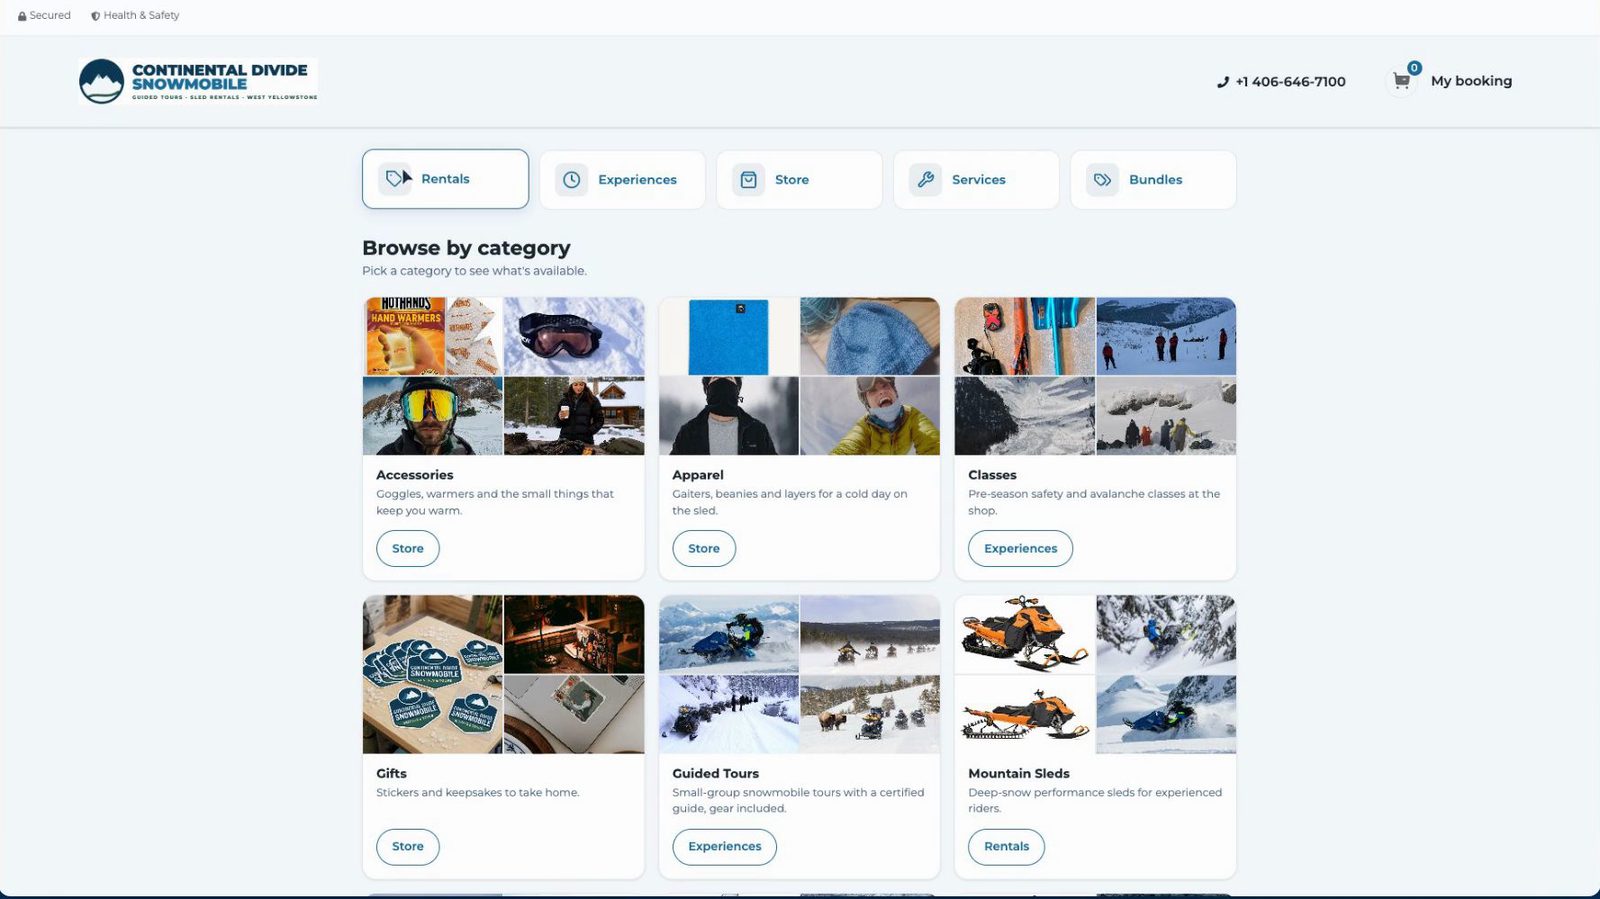Switch to the Experiences tab

coord(622,180)
